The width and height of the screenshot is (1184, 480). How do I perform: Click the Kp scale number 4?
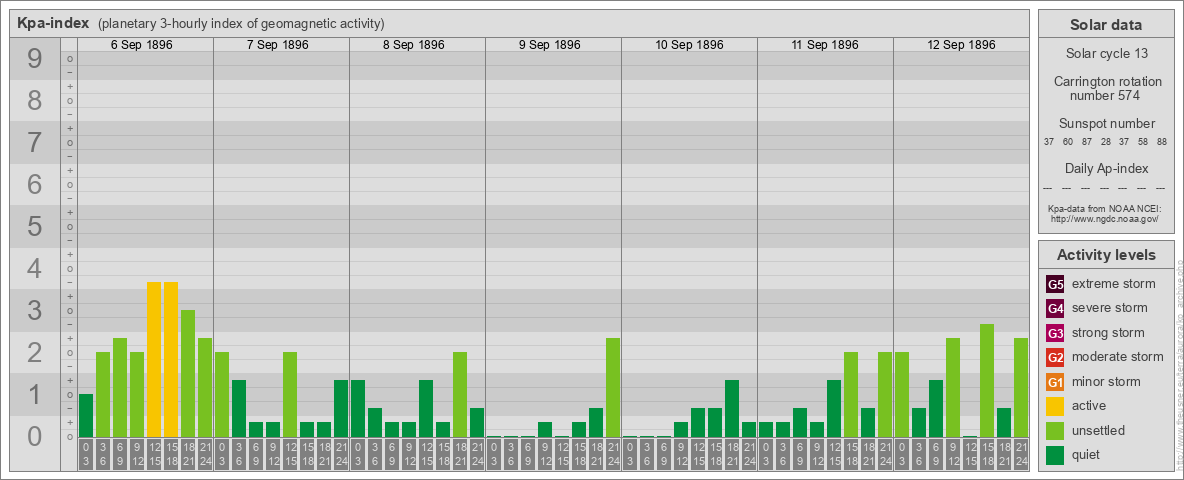34,269
